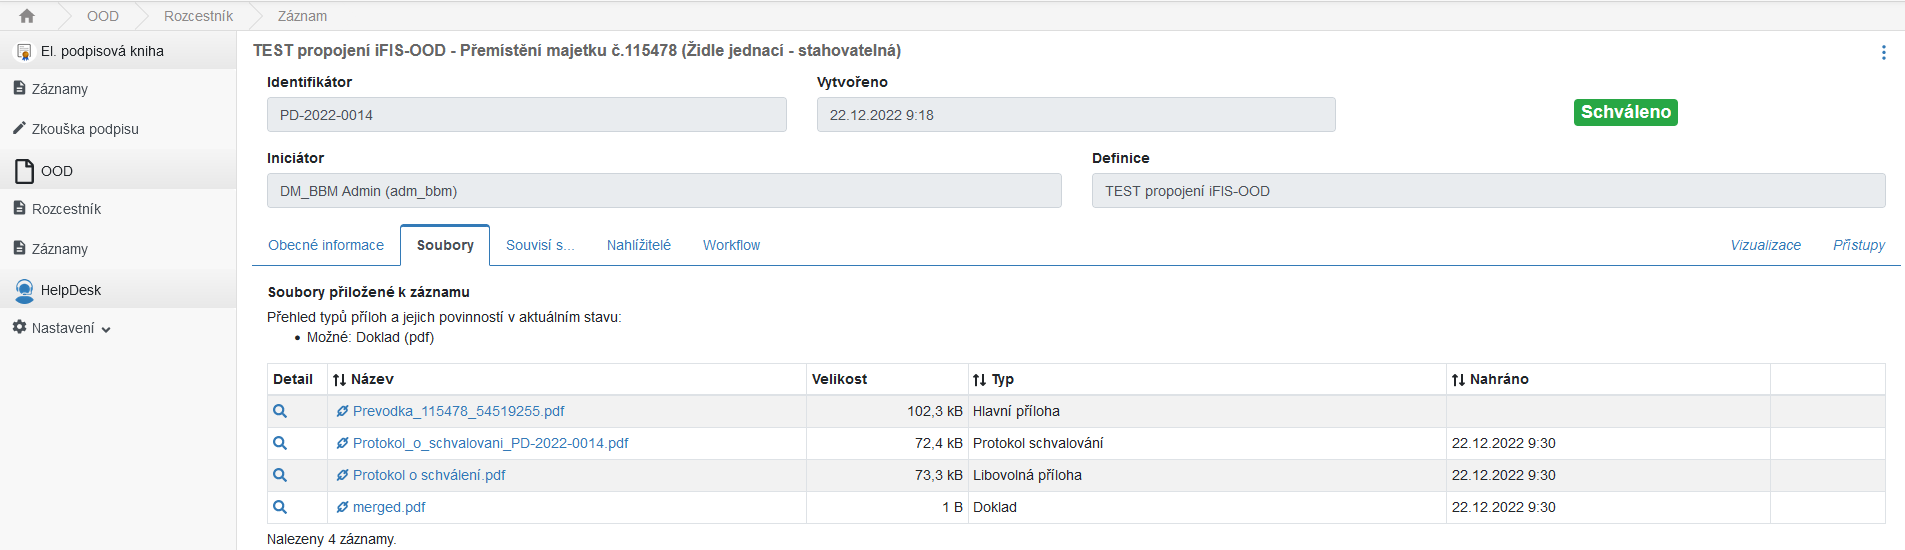This screenshot has height=550, width=1905.
Task: Open the Vizualizace link
Action: coord(1765,245)
